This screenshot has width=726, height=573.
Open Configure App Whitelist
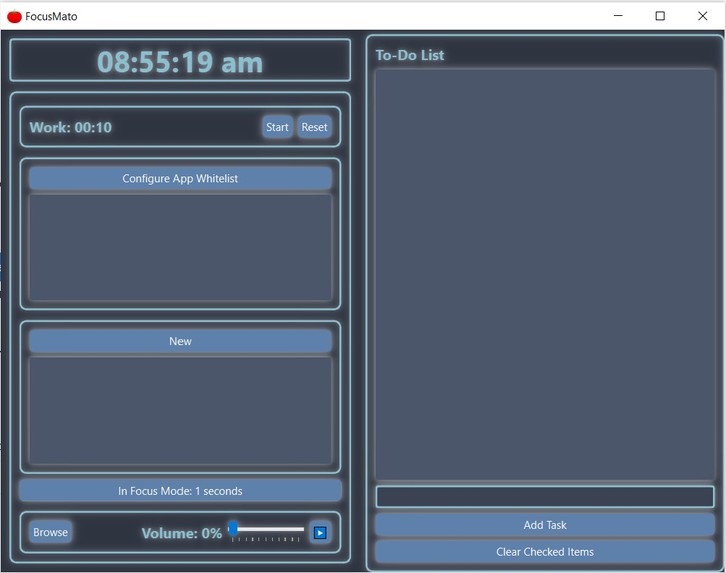[x=180, y=179]
